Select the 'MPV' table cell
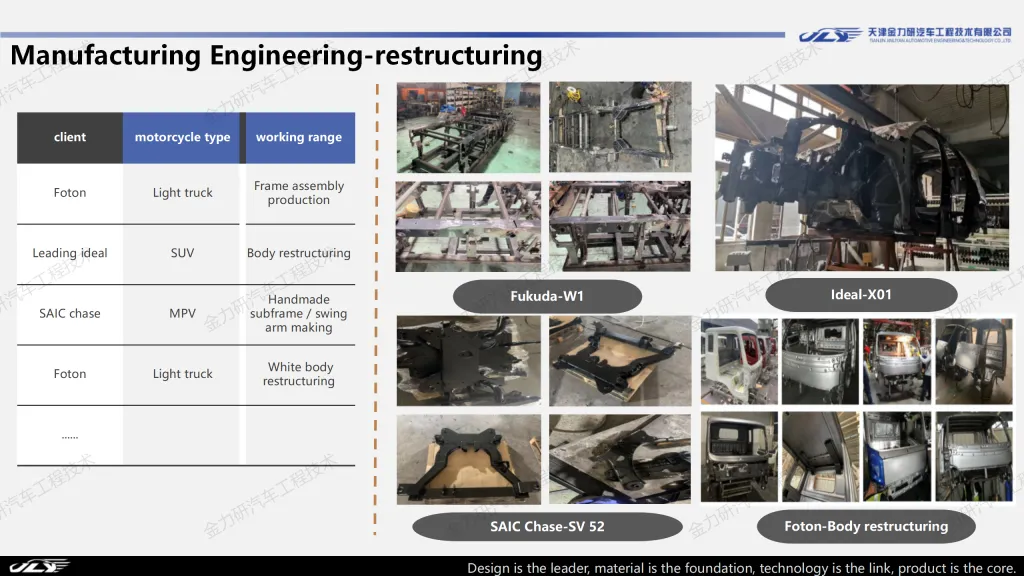1024x576 pixels. pyautogui.click(x=182, y=314)
